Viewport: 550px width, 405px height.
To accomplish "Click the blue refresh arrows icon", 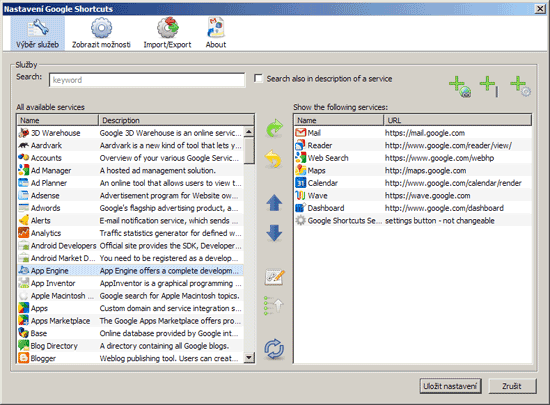I will click(x=274, y=349).
